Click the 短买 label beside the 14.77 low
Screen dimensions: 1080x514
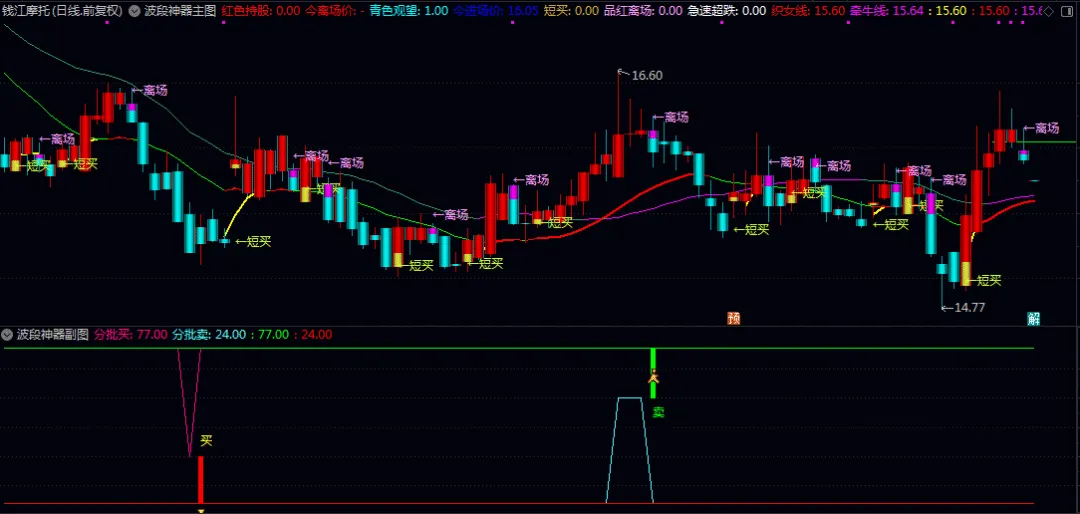(x=990, y=280)
